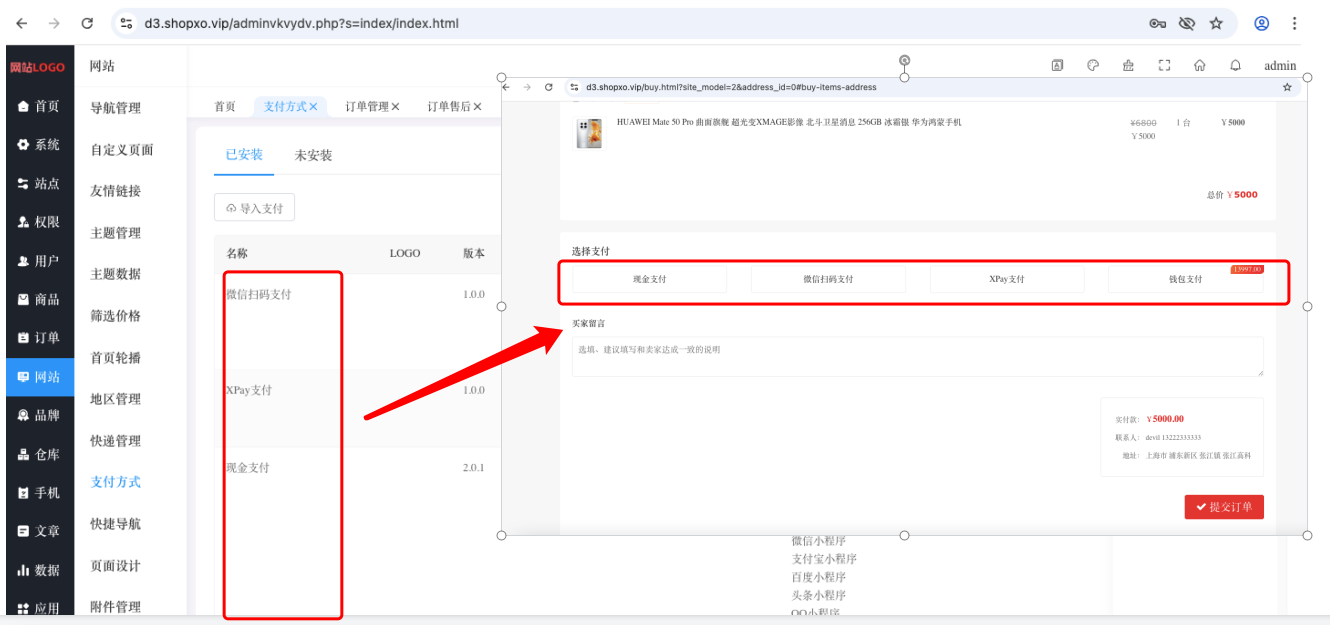Screen dimensions: 1330x625
Task: Select the 首页 page tab
Action: tap(225, 106)
